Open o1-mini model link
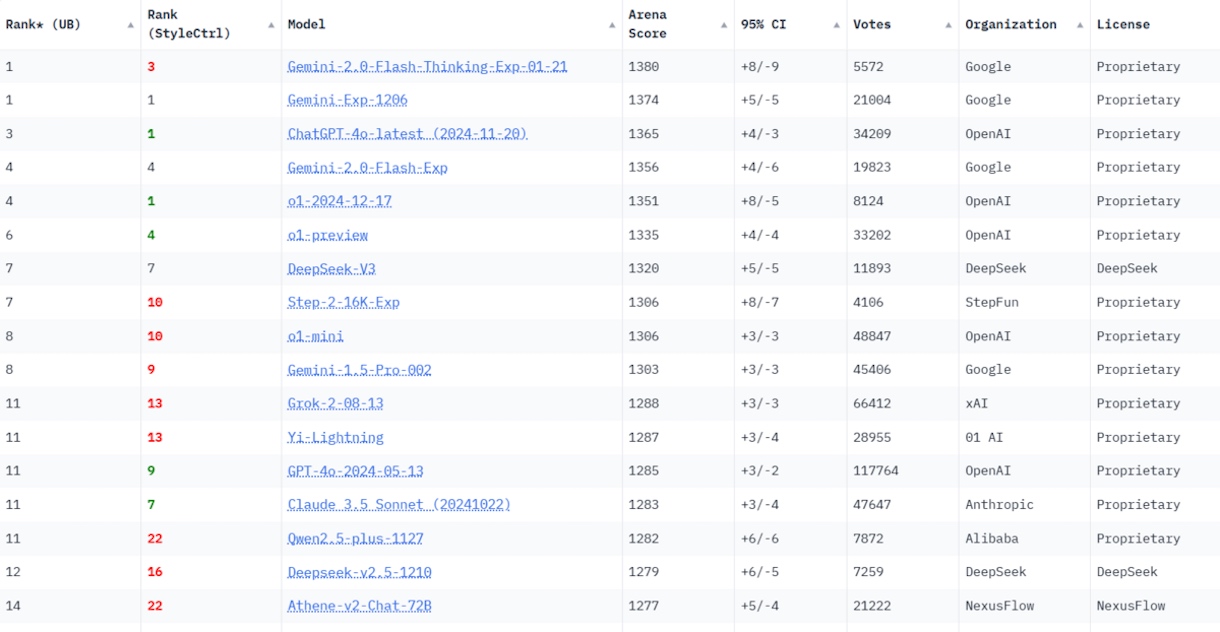 pos(315,336)
